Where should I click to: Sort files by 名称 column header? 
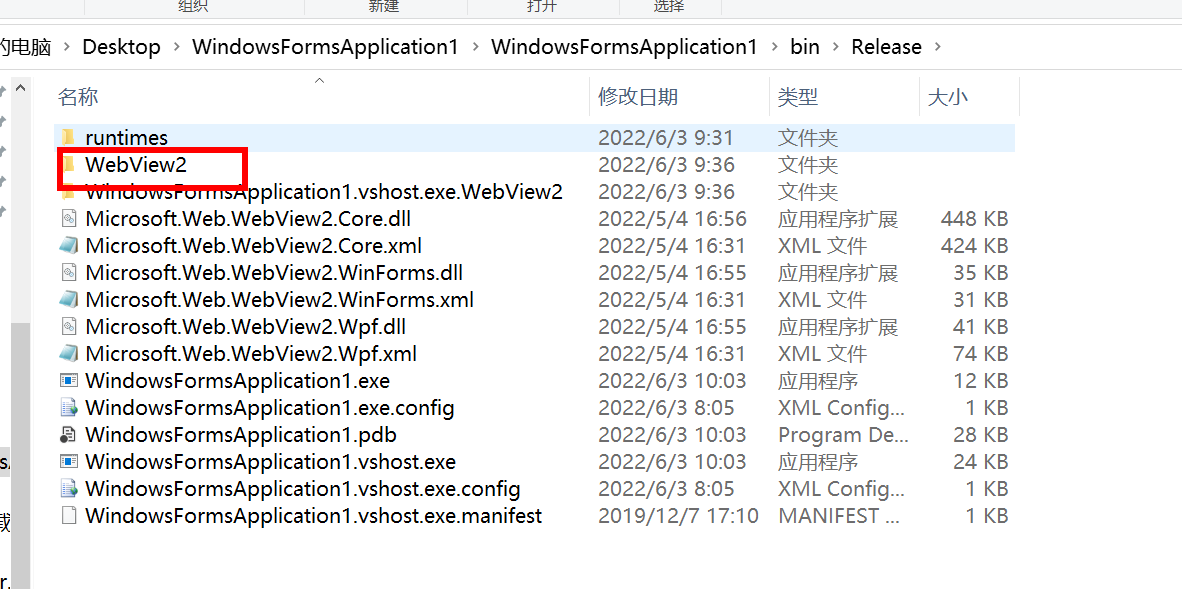tap(78, 97)
